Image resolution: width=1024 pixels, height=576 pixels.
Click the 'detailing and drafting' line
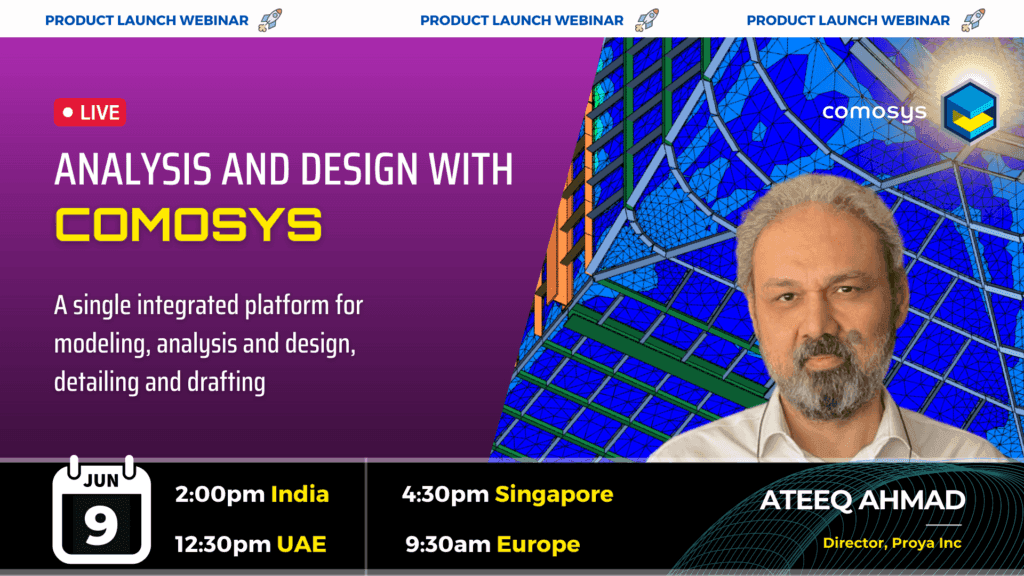159,382
